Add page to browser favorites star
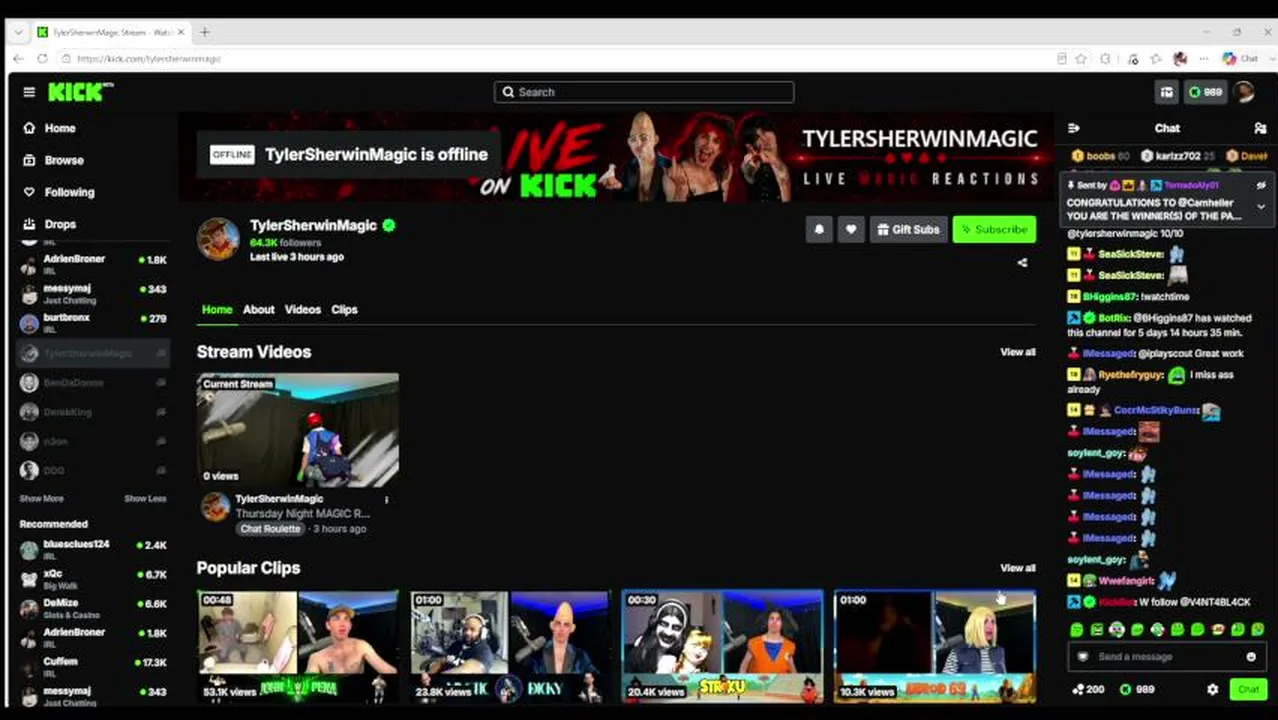The width and height of the screenshot is (1278, 720). click(x=1081, y=59)
